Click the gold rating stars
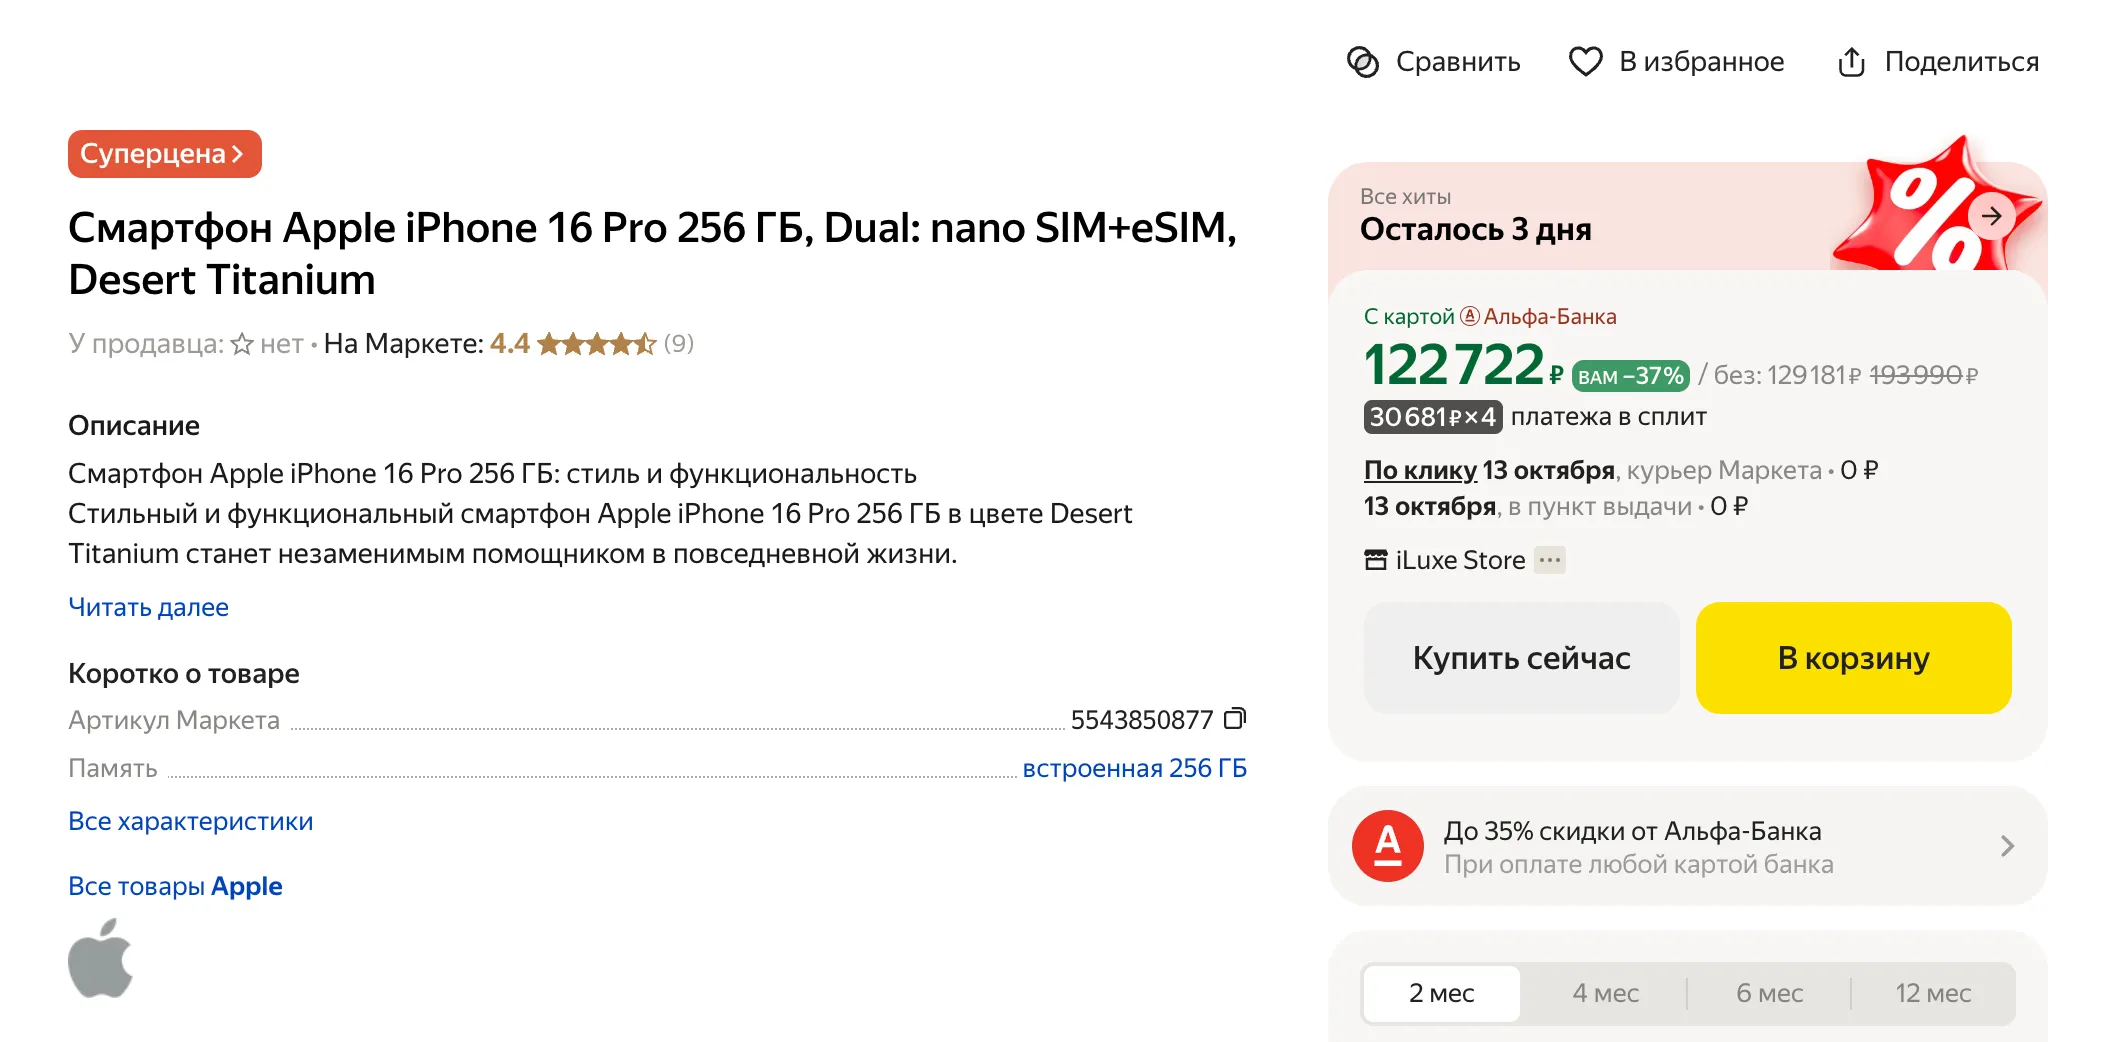The height and width of the screenshot is (1042, 2108). 596,344
